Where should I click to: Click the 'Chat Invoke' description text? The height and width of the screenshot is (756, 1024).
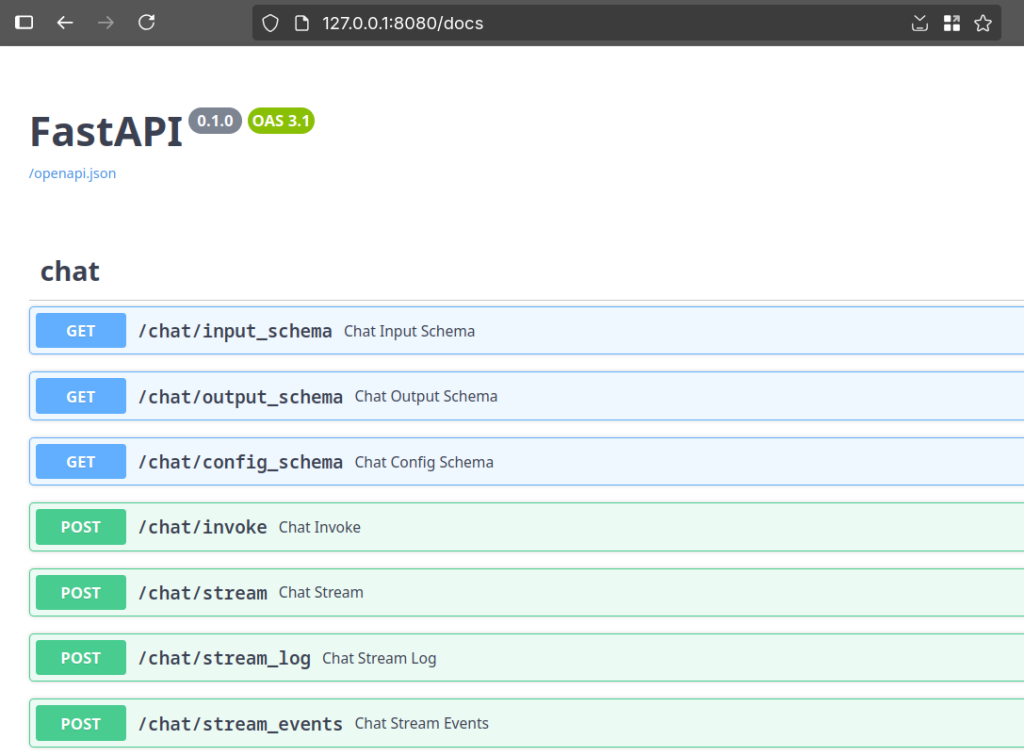(319, 528)
